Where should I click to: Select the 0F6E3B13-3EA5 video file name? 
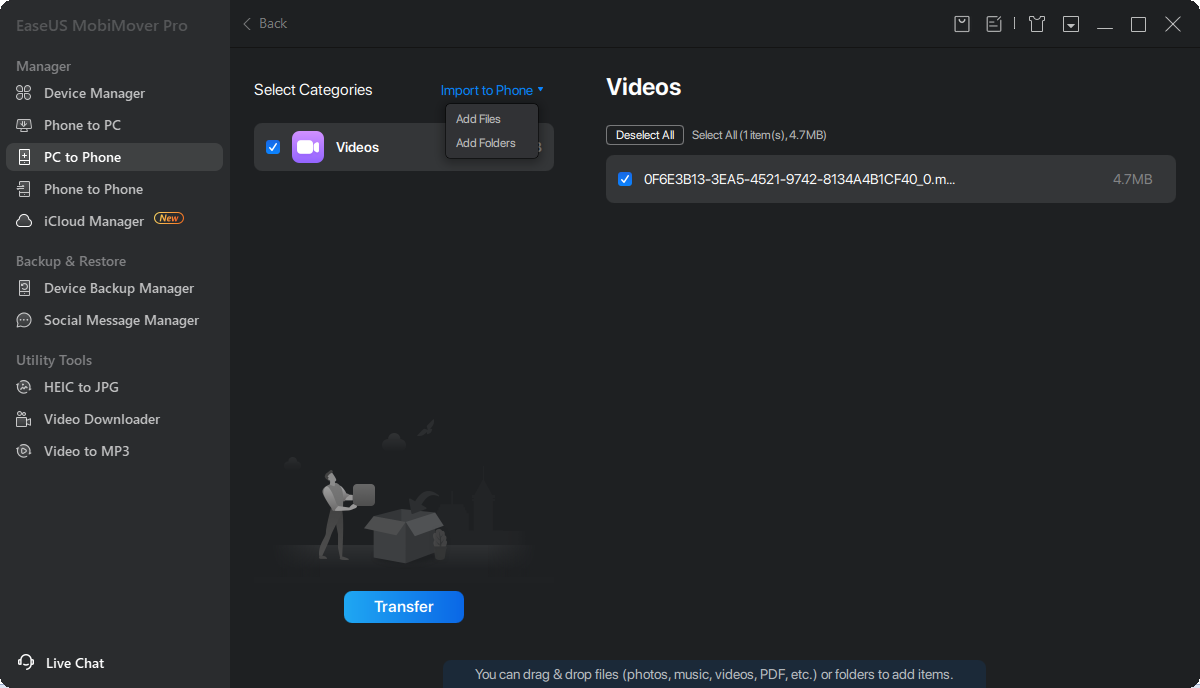[800, 179]
